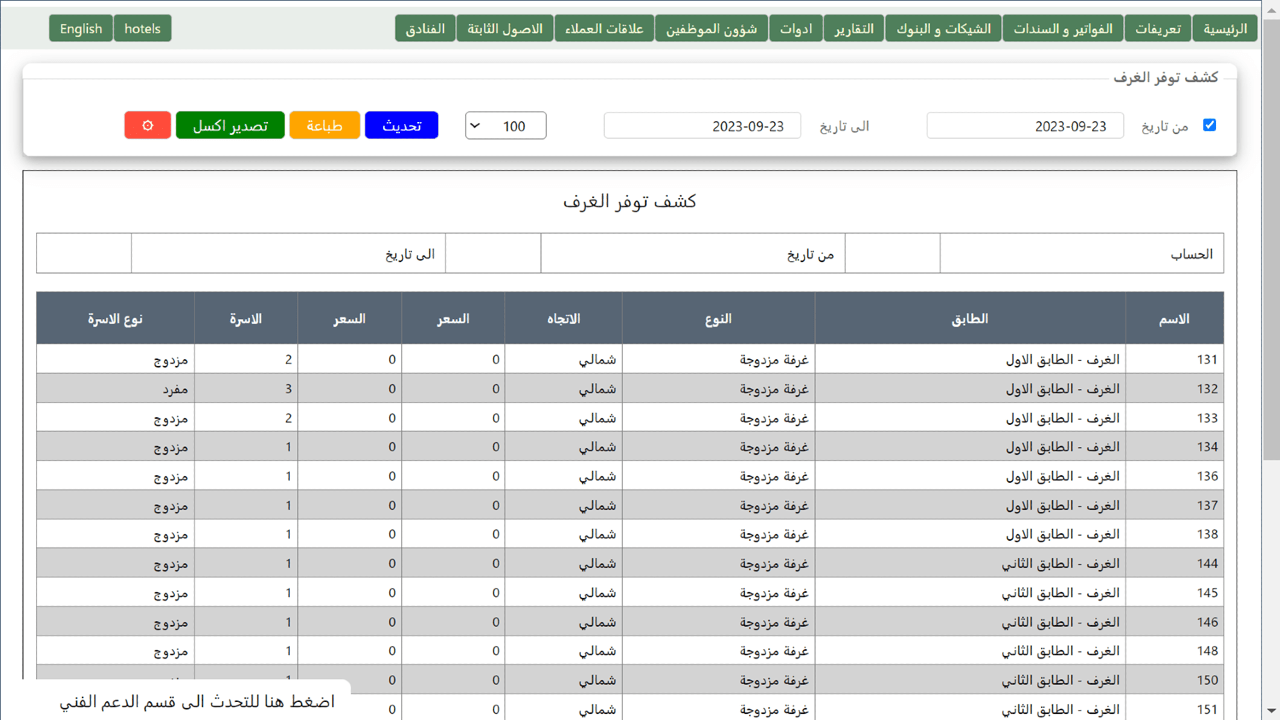
Task: Switch language using the English button
Action: coord(81,29)
